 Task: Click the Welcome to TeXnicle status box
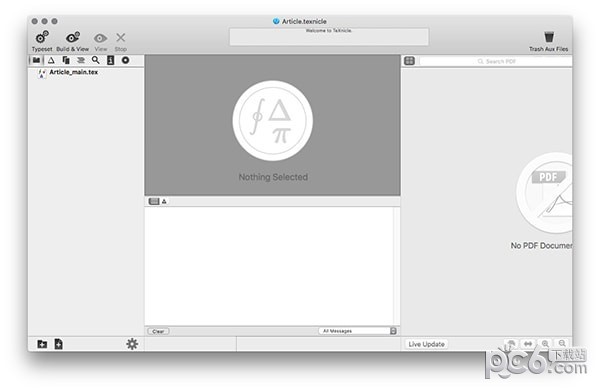click(329, 36)
